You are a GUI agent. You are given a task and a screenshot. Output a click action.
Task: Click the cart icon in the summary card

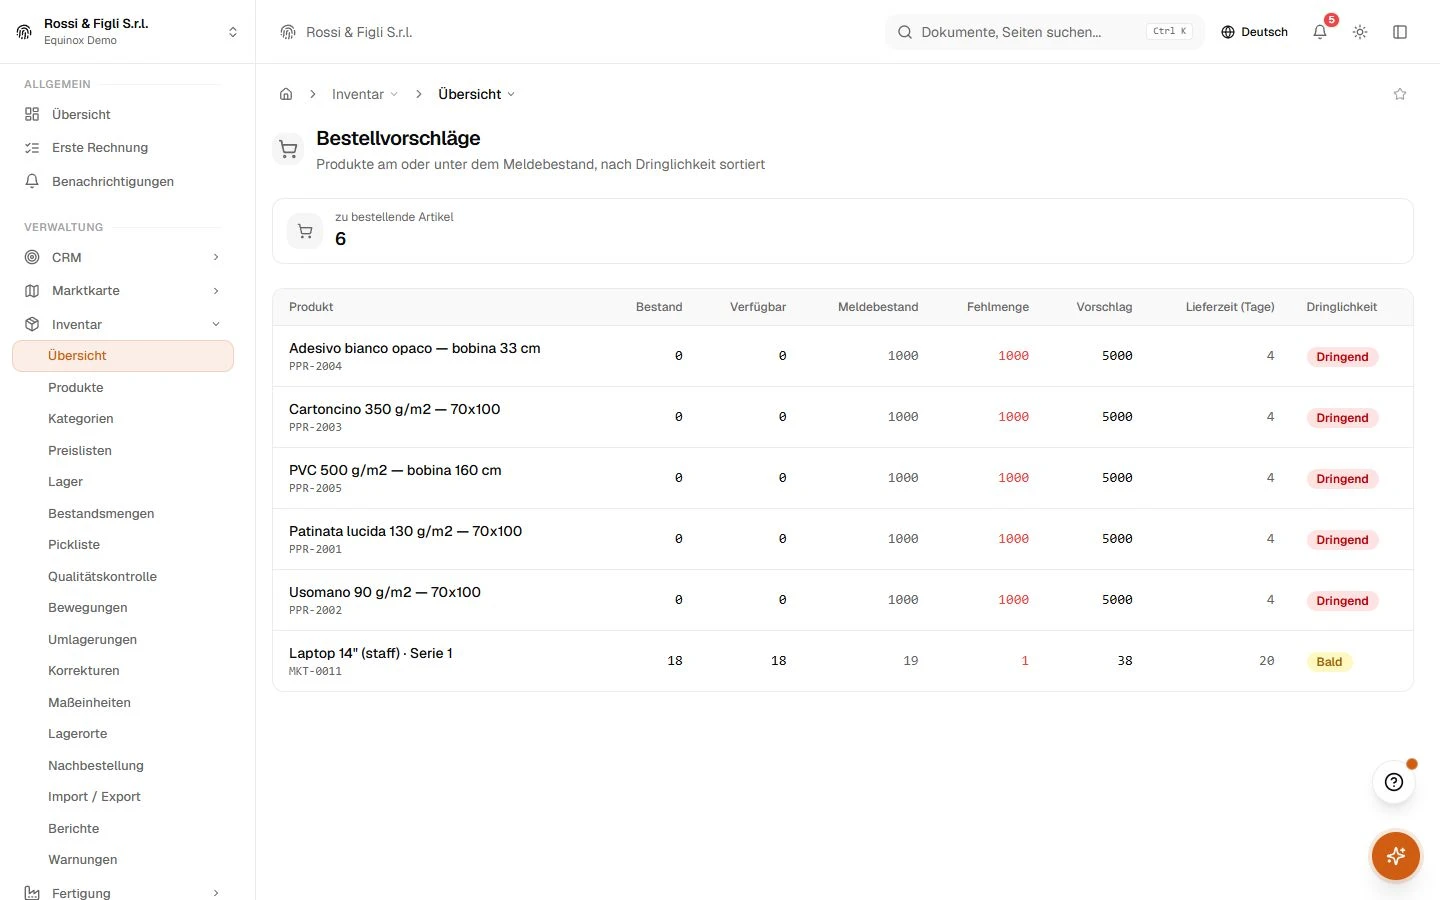click(x=305, y=231)
